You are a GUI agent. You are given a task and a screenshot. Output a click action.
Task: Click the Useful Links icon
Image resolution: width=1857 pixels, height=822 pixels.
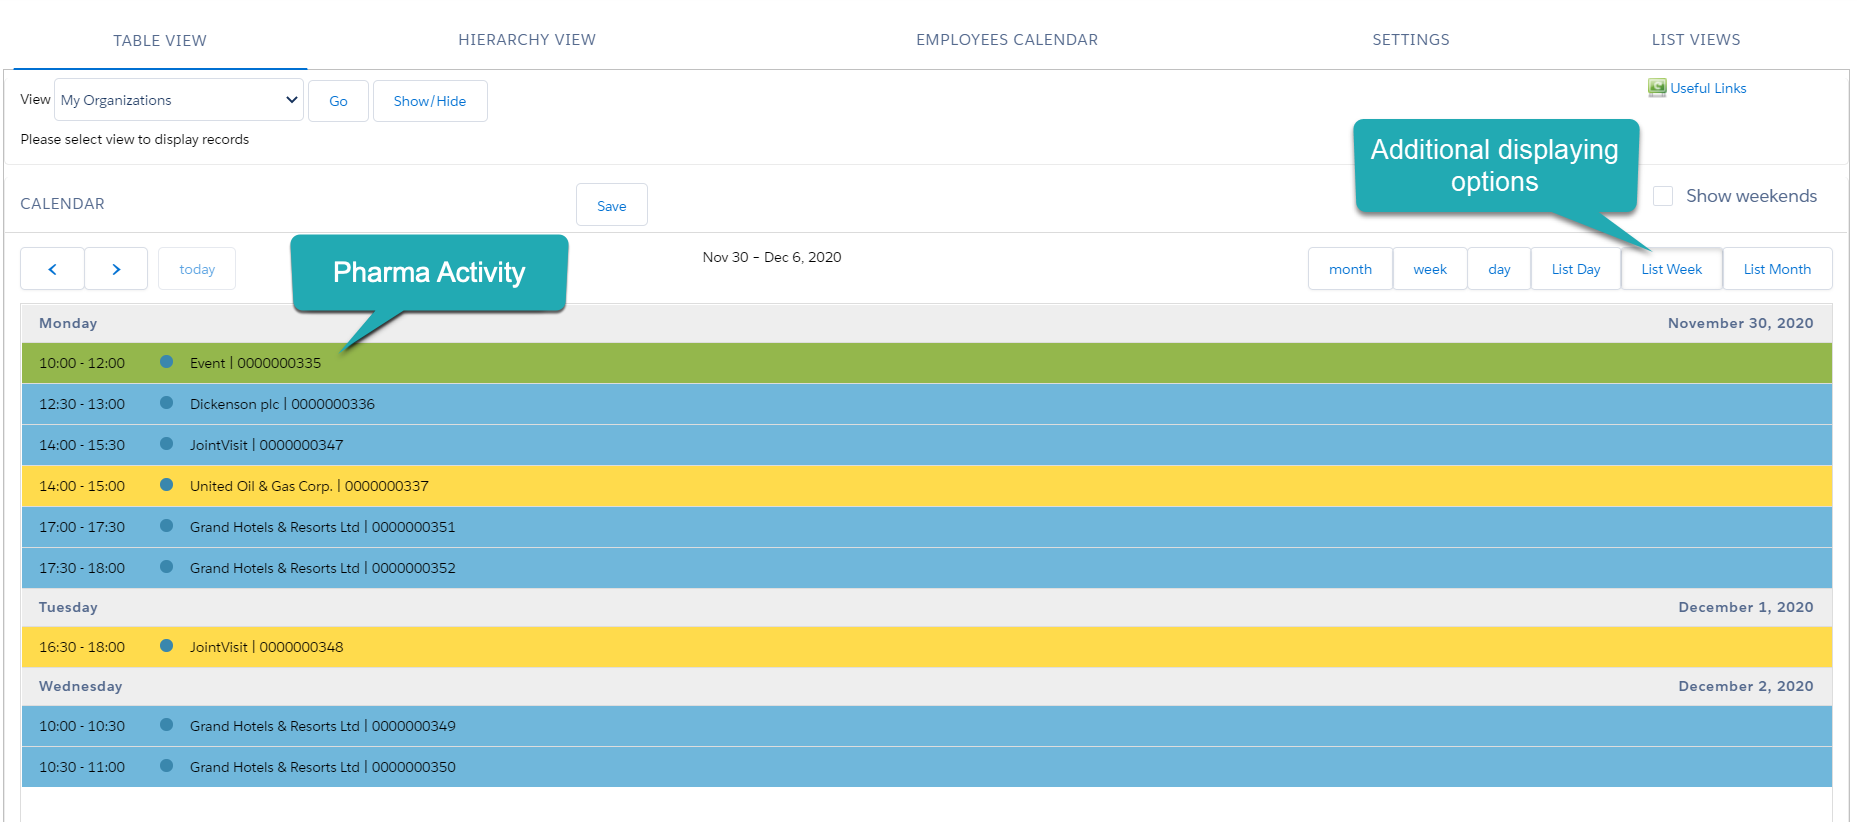(1657, 88)
